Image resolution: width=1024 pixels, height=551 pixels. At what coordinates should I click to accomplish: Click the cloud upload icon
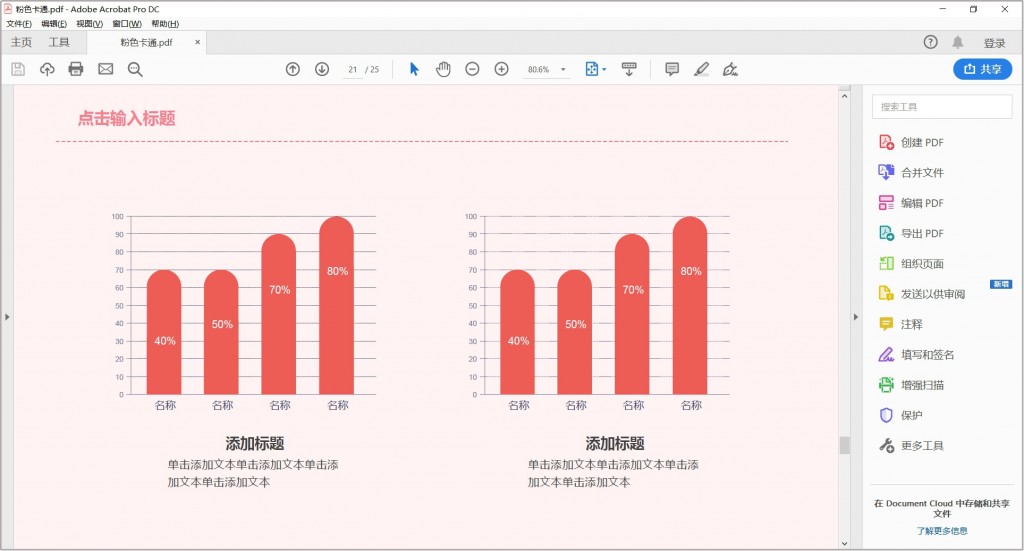coord(47,69)
